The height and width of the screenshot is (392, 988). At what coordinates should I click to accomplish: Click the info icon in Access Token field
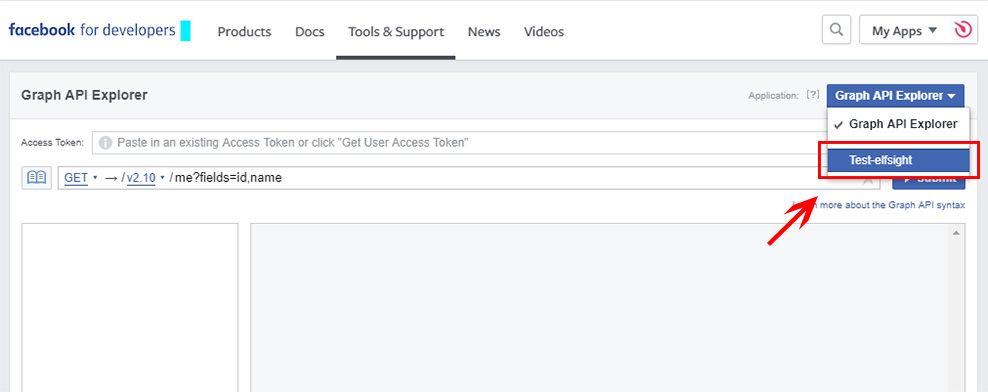[x=105, y=142]
